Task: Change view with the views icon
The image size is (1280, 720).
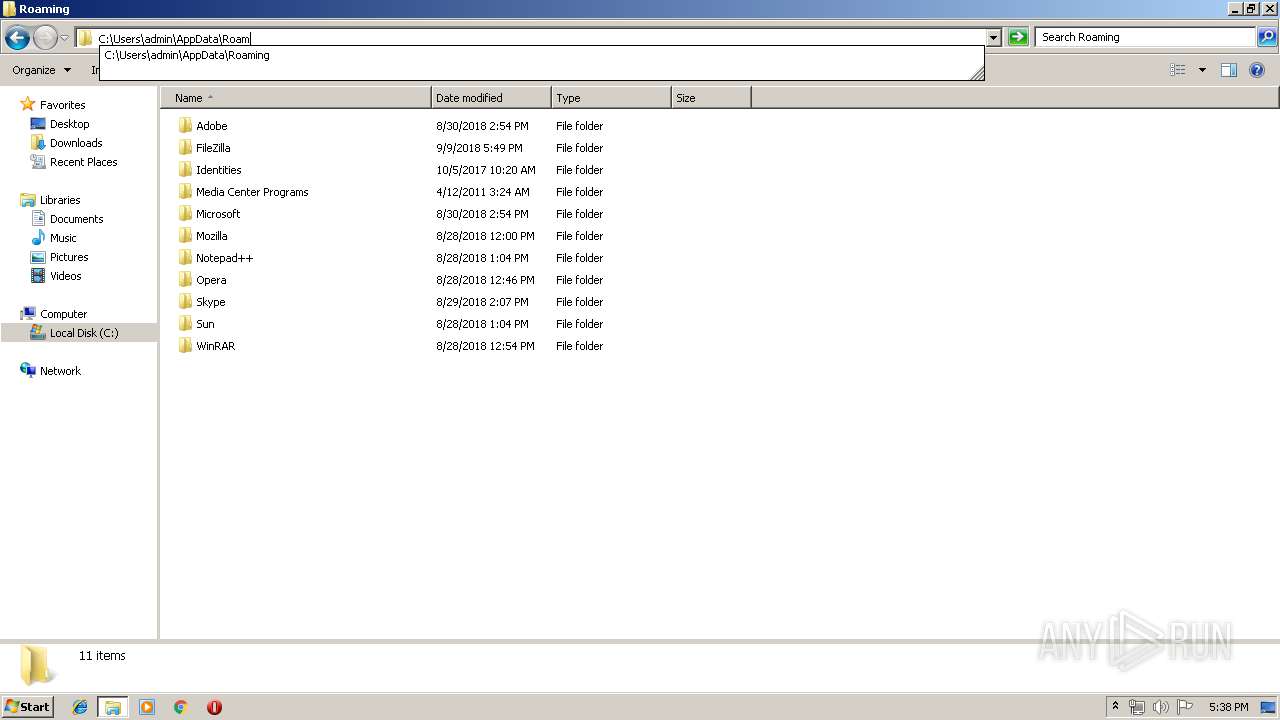Action: coord(1178,70)
